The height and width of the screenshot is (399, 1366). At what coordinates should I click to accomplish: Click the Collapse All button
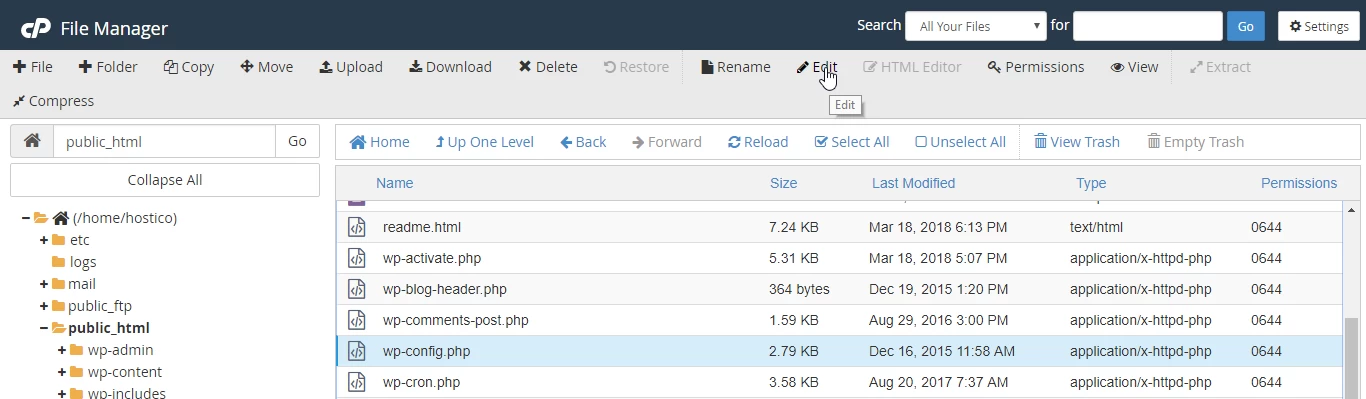[165, 180]
